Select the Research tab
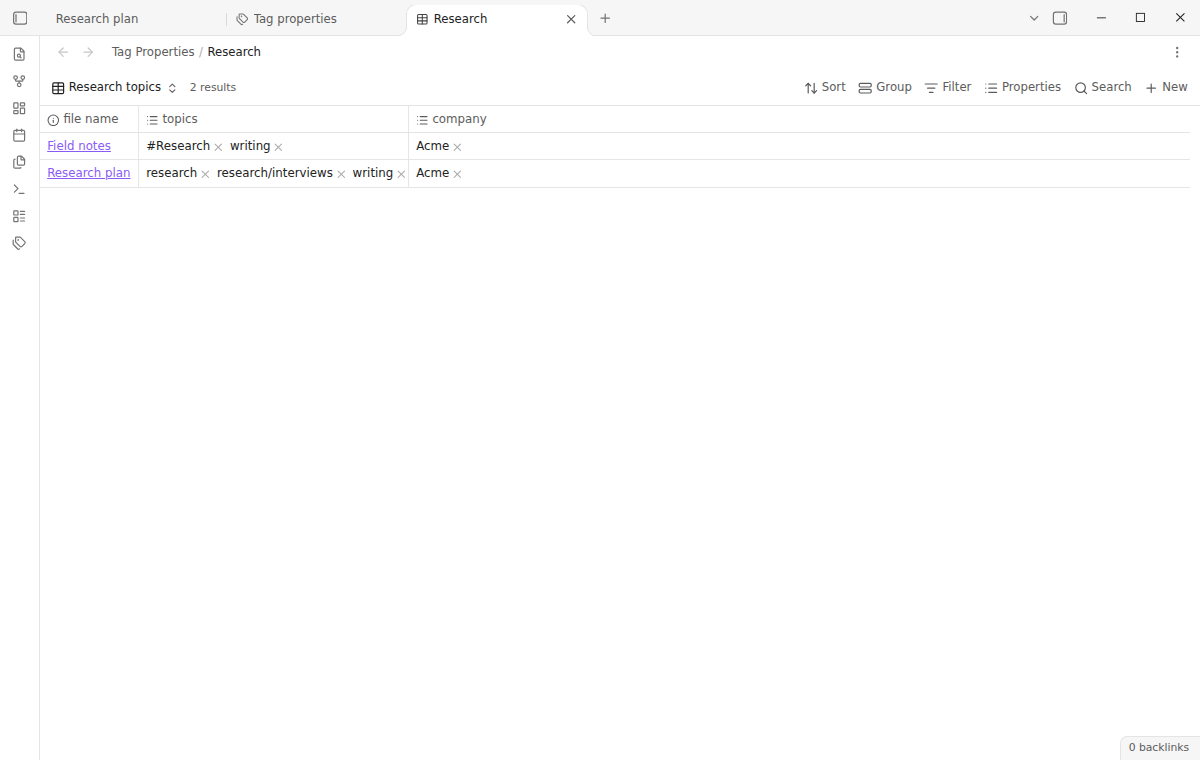1200x760 pixels. (x=495, y=19)
